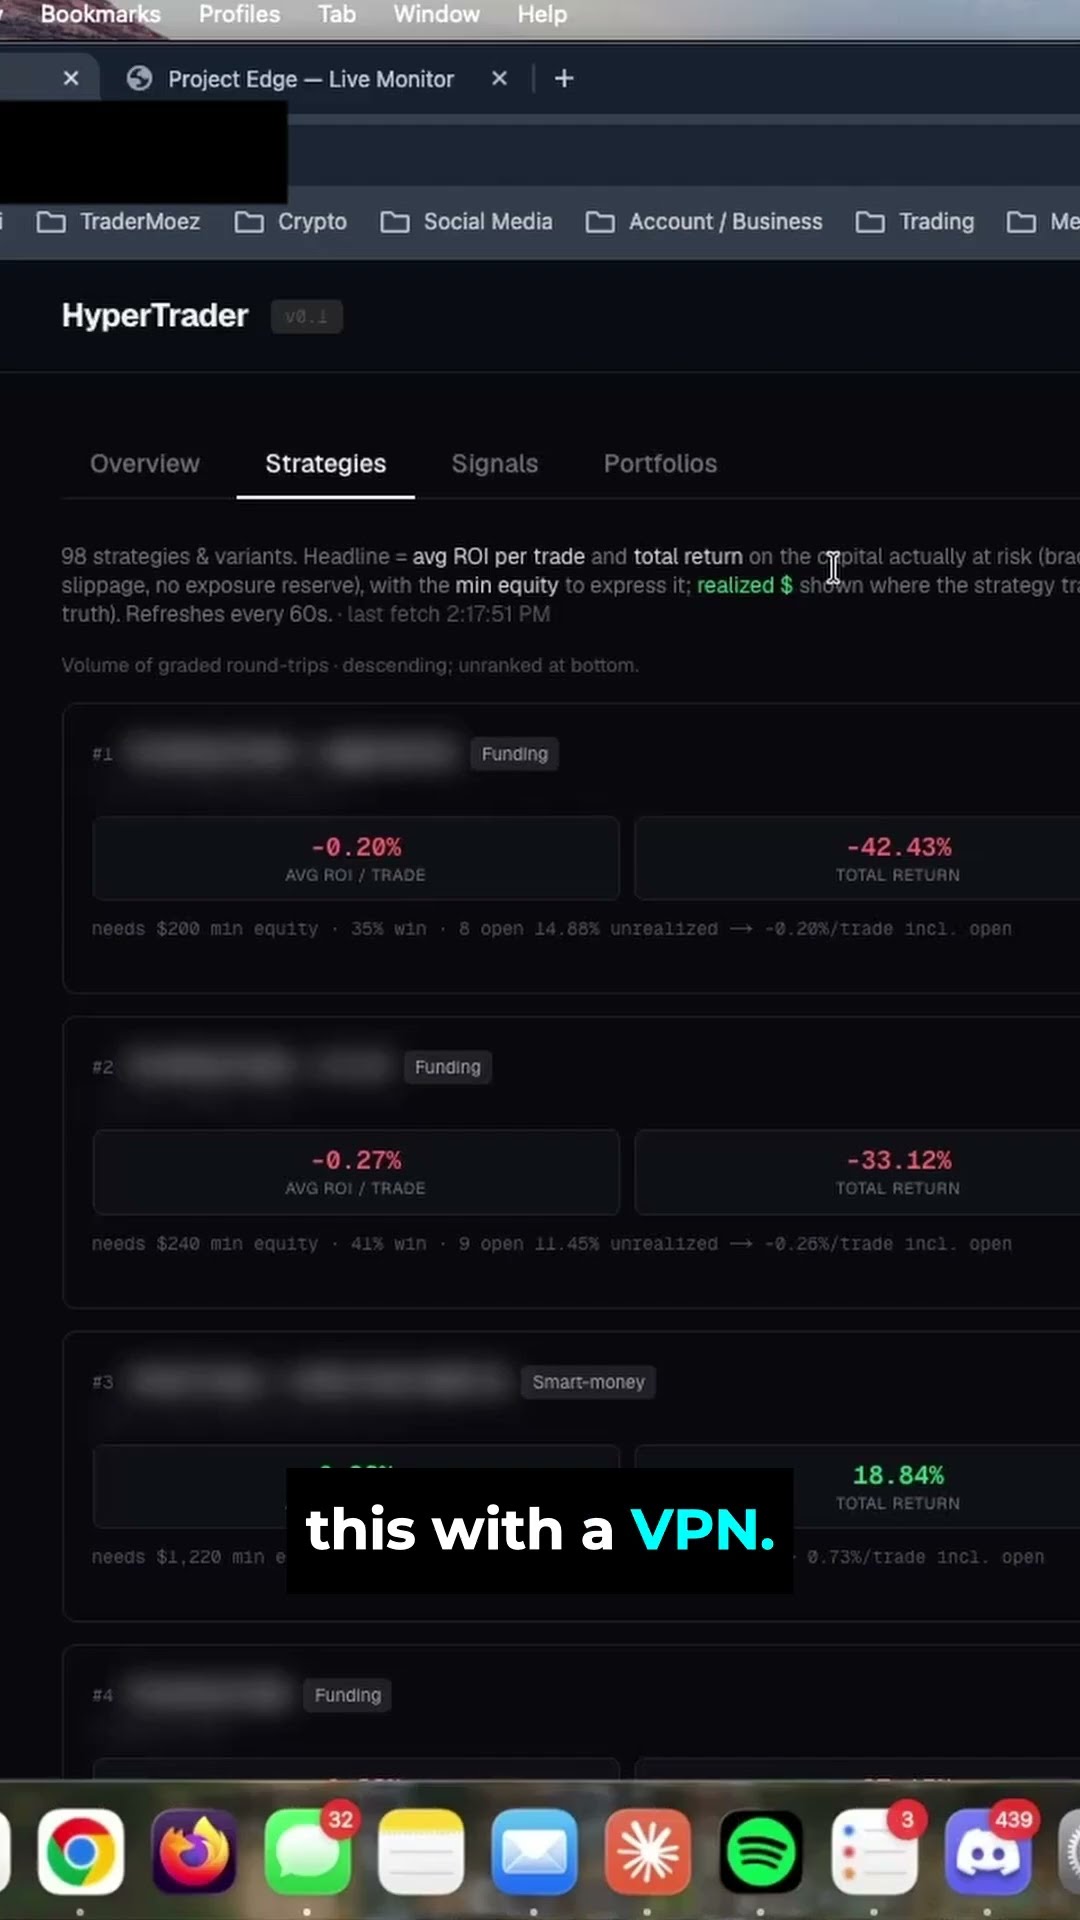Select the Project Edge — Live Monitor tab
Viewport: 1080px width, 1920px height.
click(310, 78)
